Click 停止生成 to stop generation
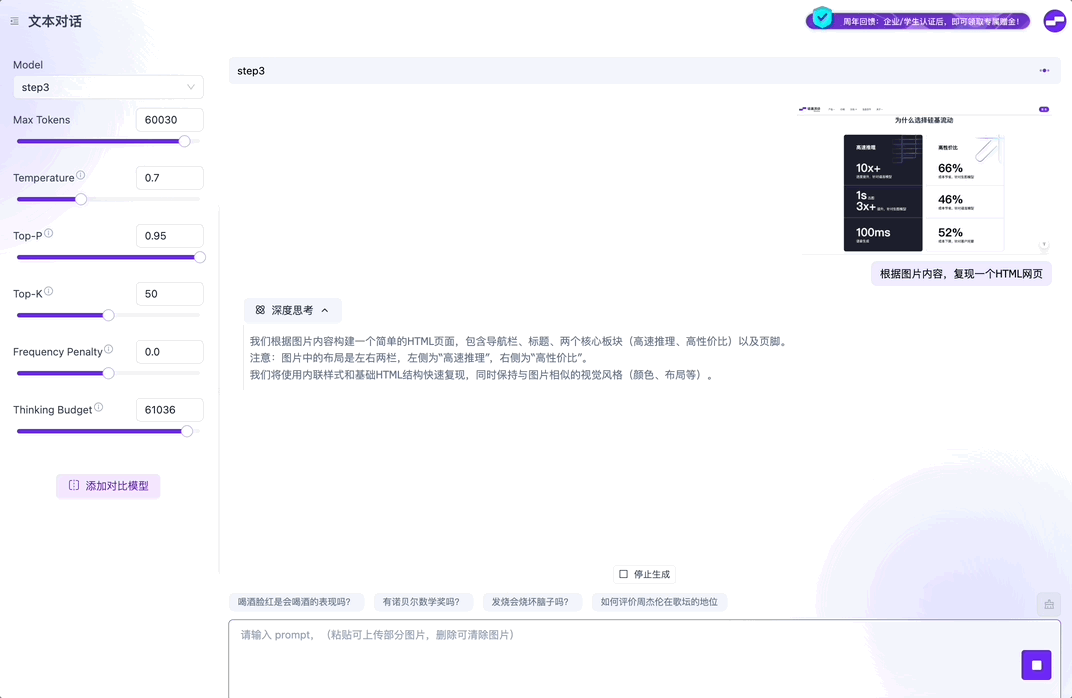 pos(644,574)
